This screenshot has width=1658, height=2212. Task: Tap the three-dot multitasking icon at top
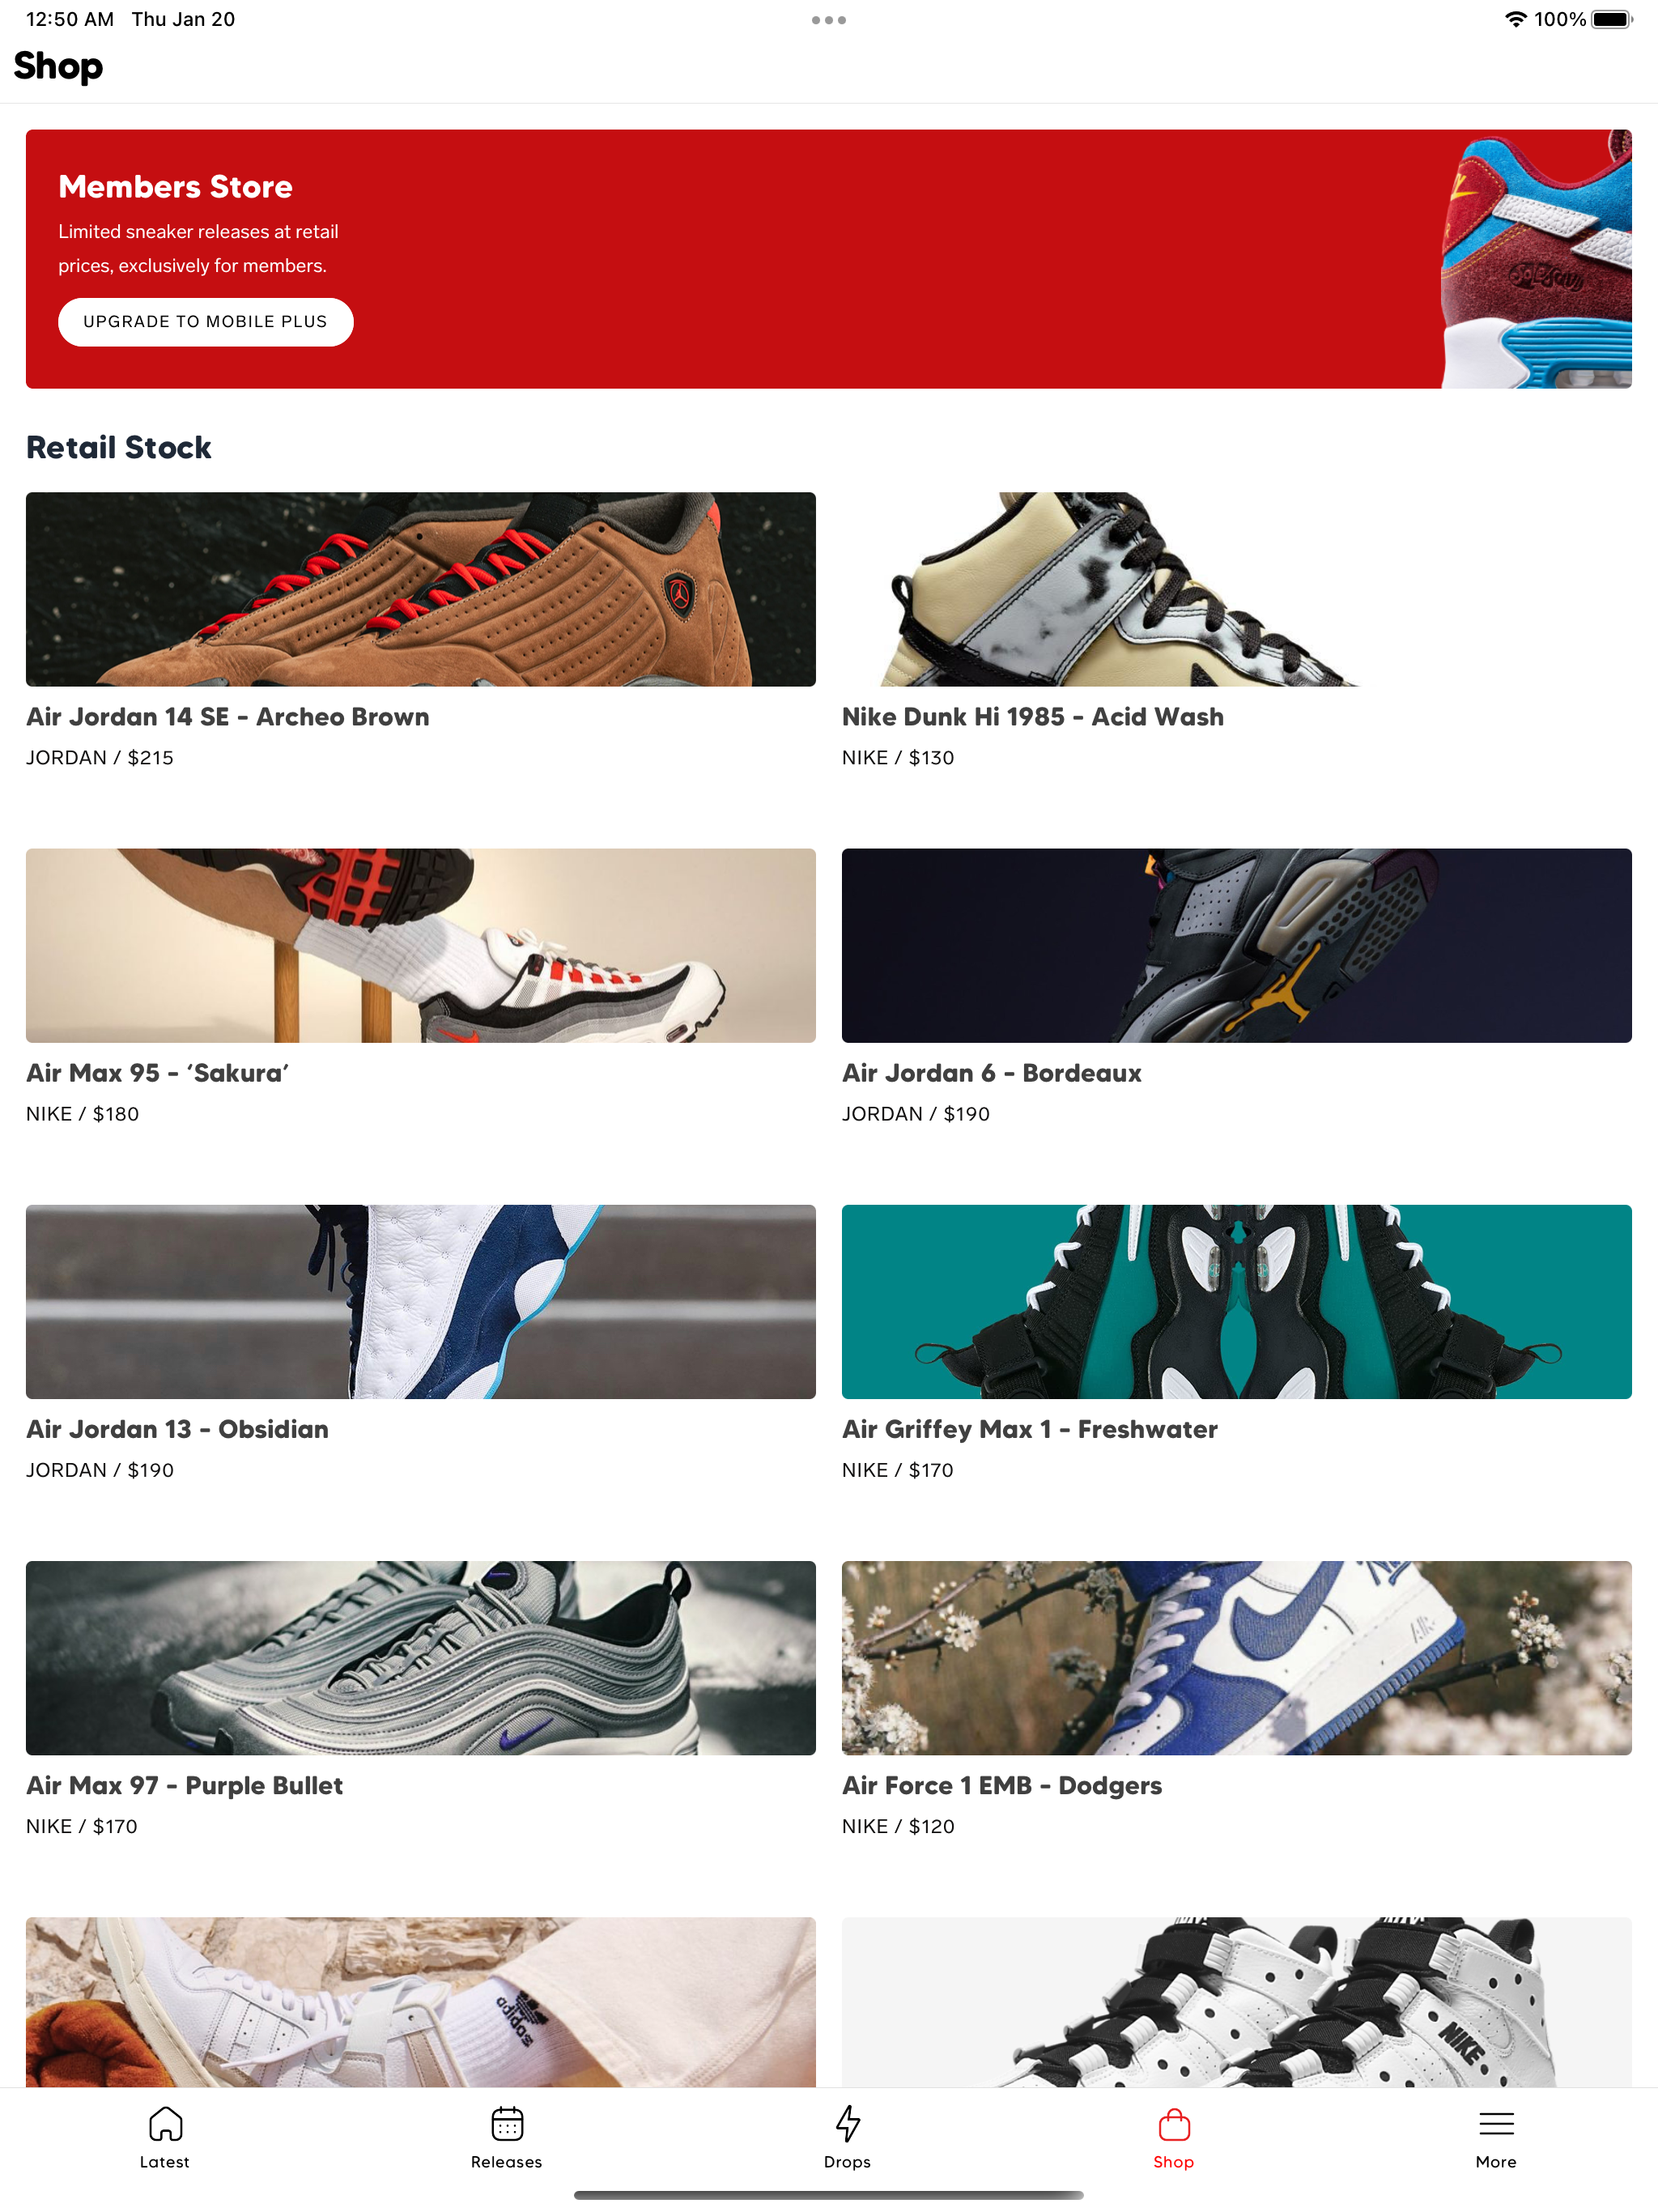tap(829, 20)
